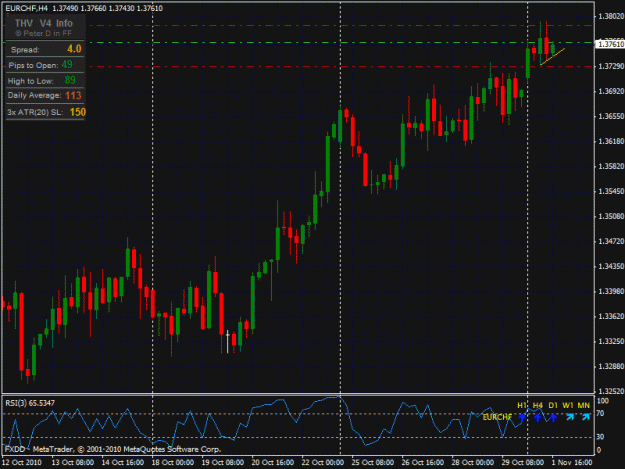Click the 1.36920 price axis label
This screenshot has width=625, height=469.
611,91
